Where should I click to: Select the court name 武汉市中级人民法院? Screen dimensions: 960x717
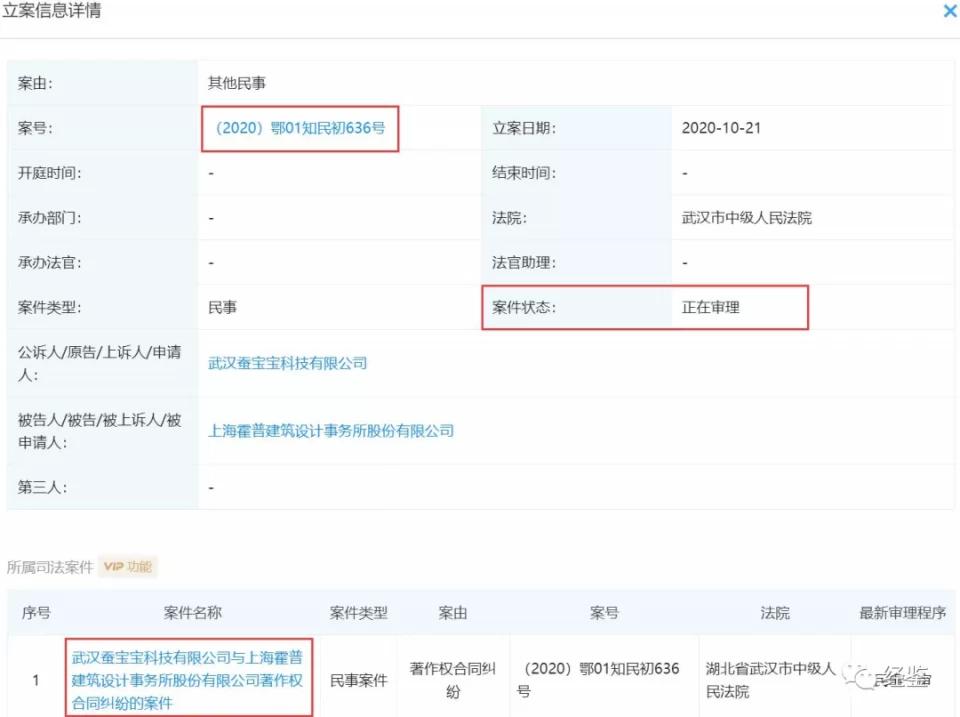[x=747, y=218]
